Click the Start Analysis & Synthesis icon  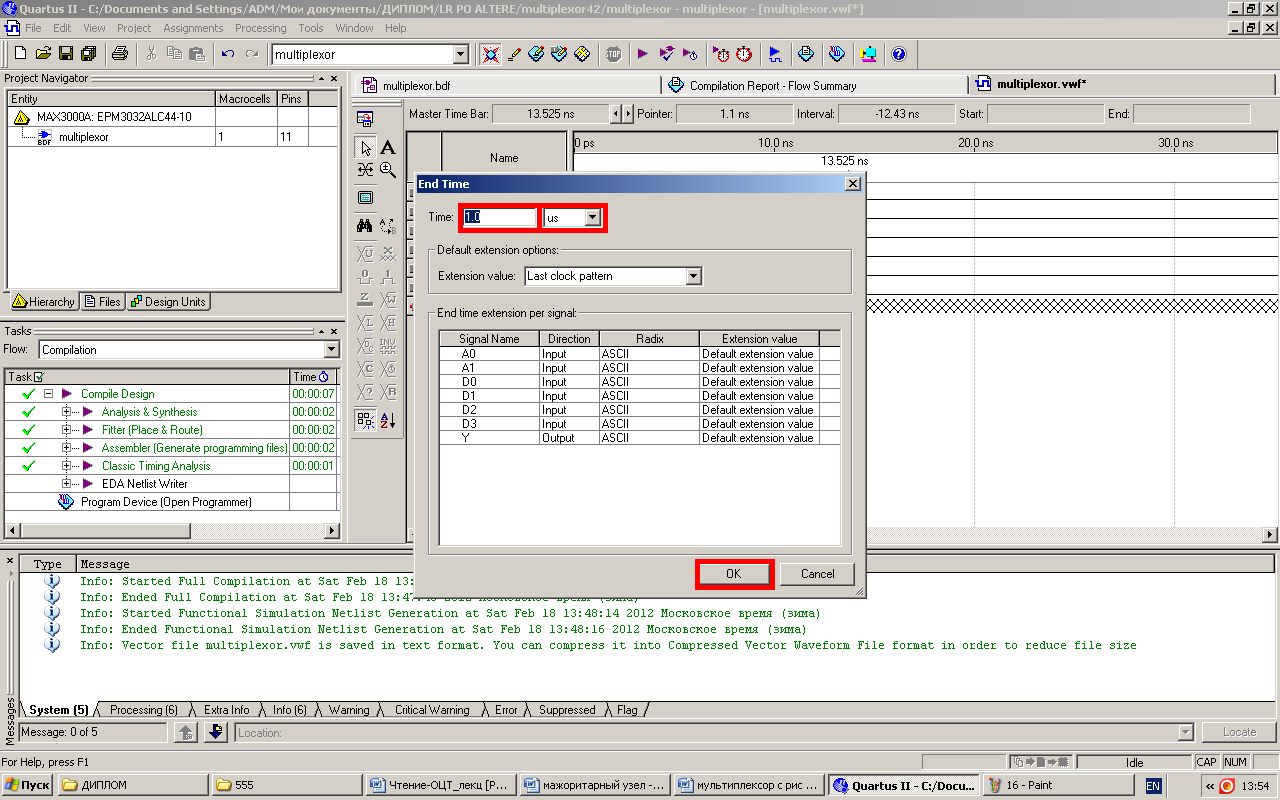click(666, 54)
